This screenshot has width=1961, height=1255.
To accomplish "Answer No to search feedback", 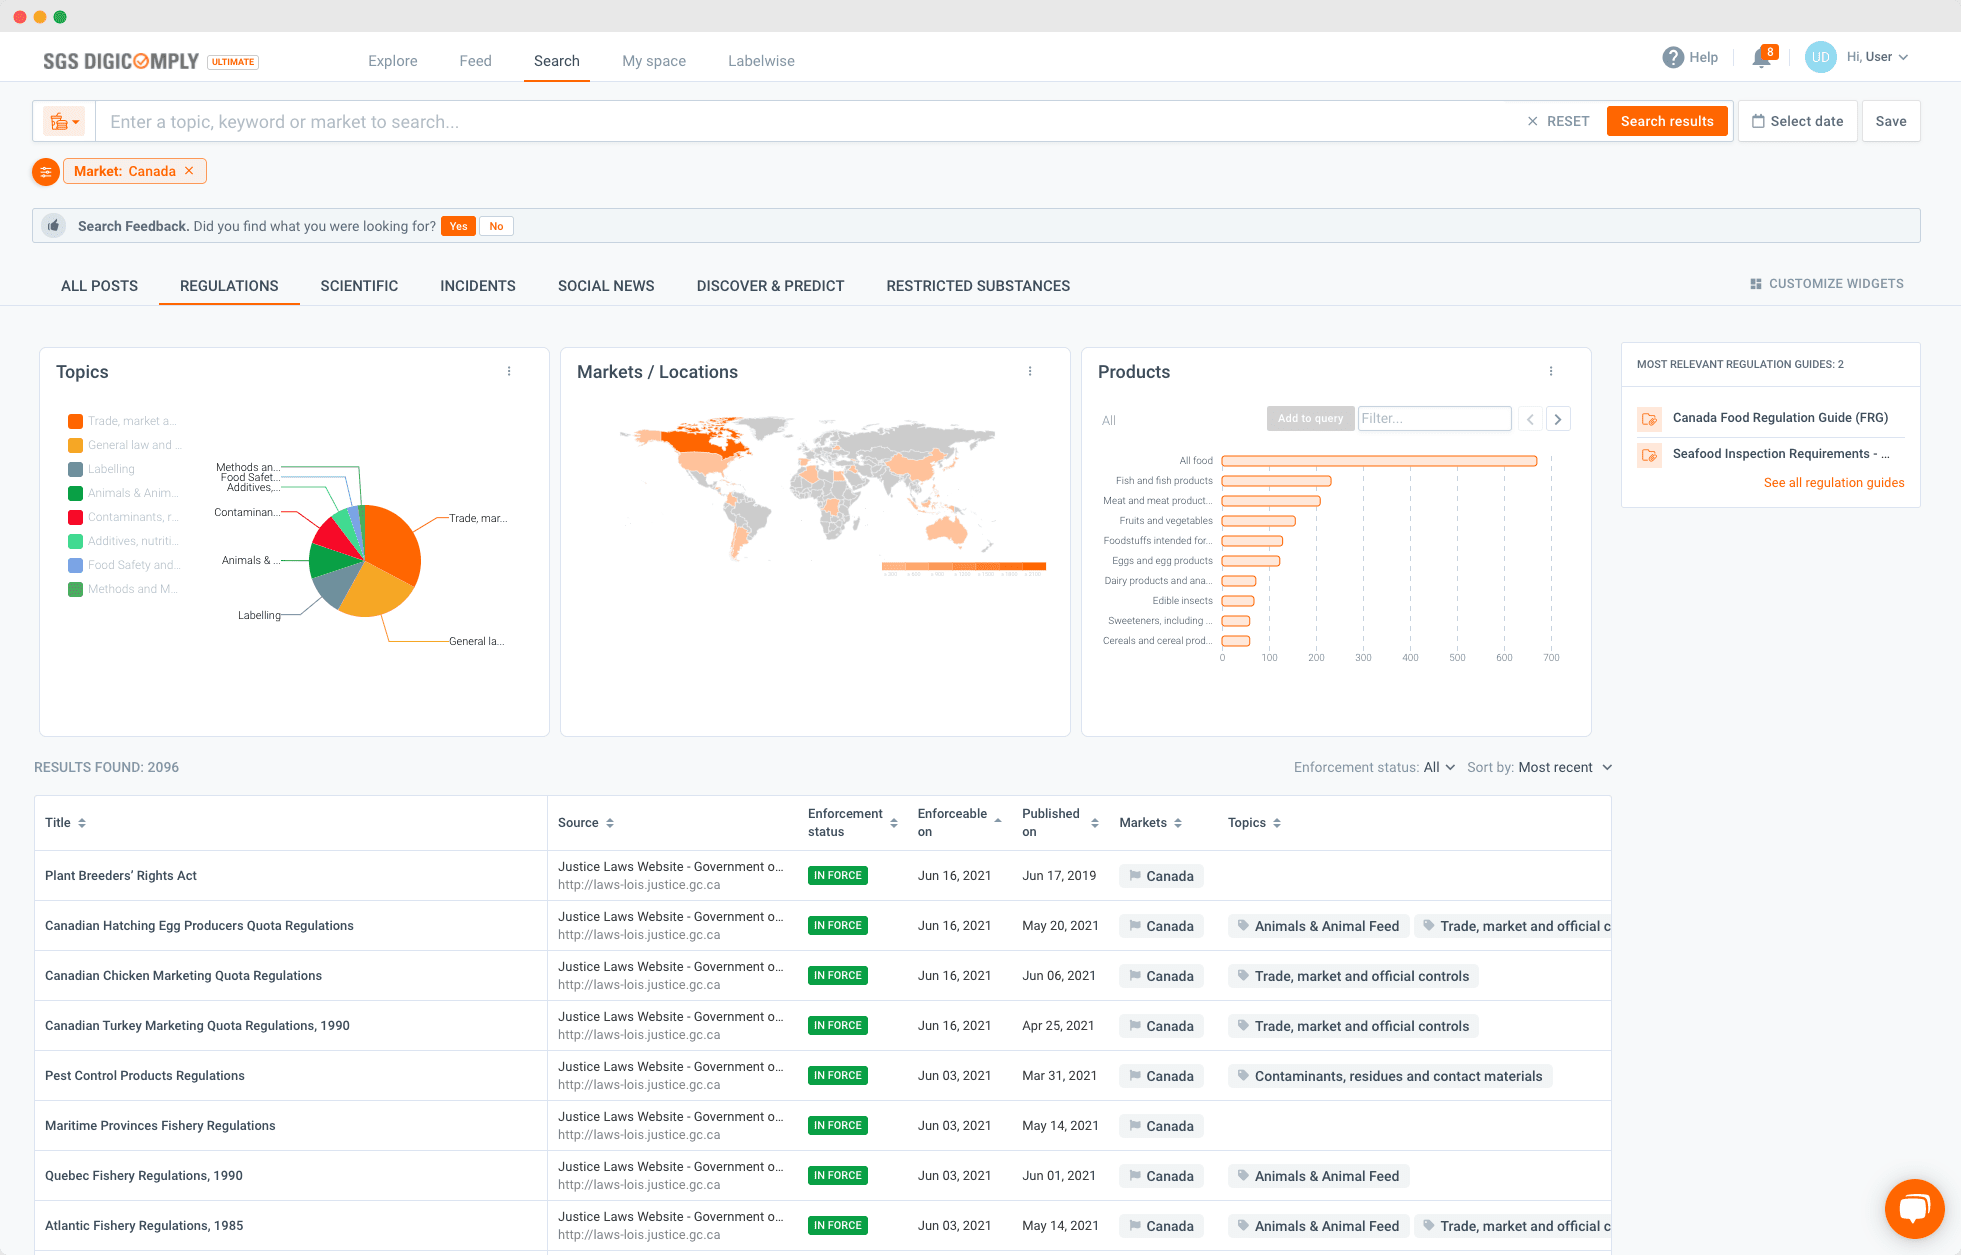I will click(496, 226).
